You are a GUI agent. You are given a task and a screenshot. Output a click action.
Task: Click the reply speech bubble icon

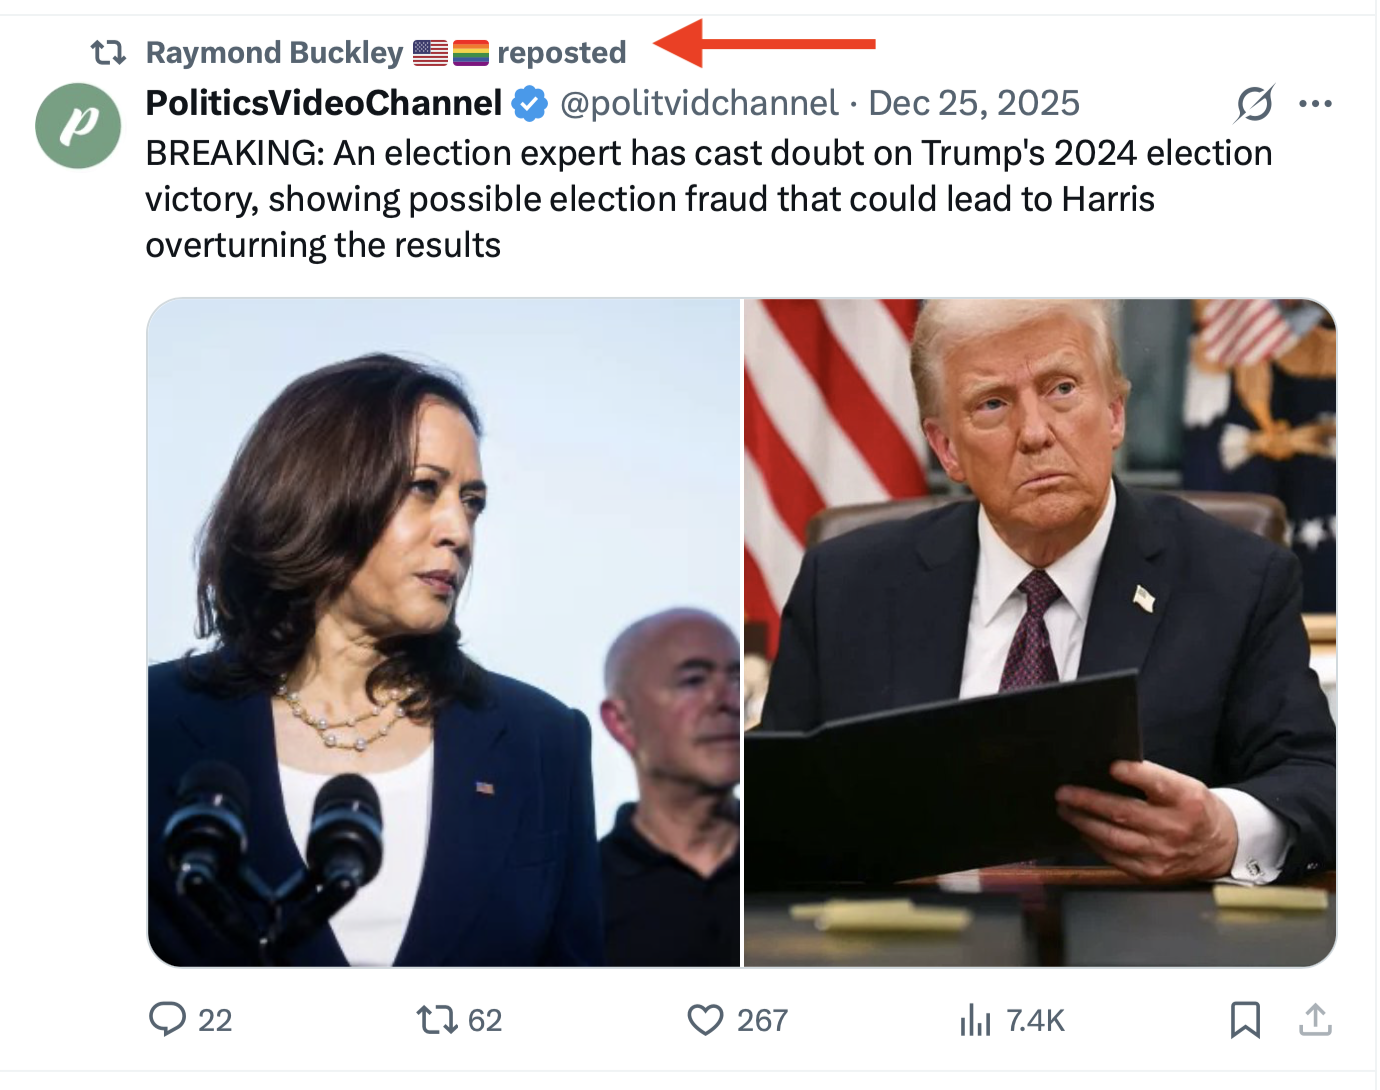click(x=167, y=1019)
